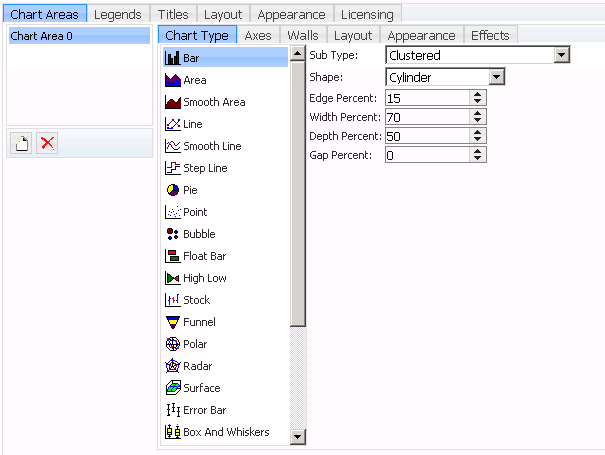Increase the Edge Percent value
Image resolution: width=605 pixels, height=455 pixels.
478,94
